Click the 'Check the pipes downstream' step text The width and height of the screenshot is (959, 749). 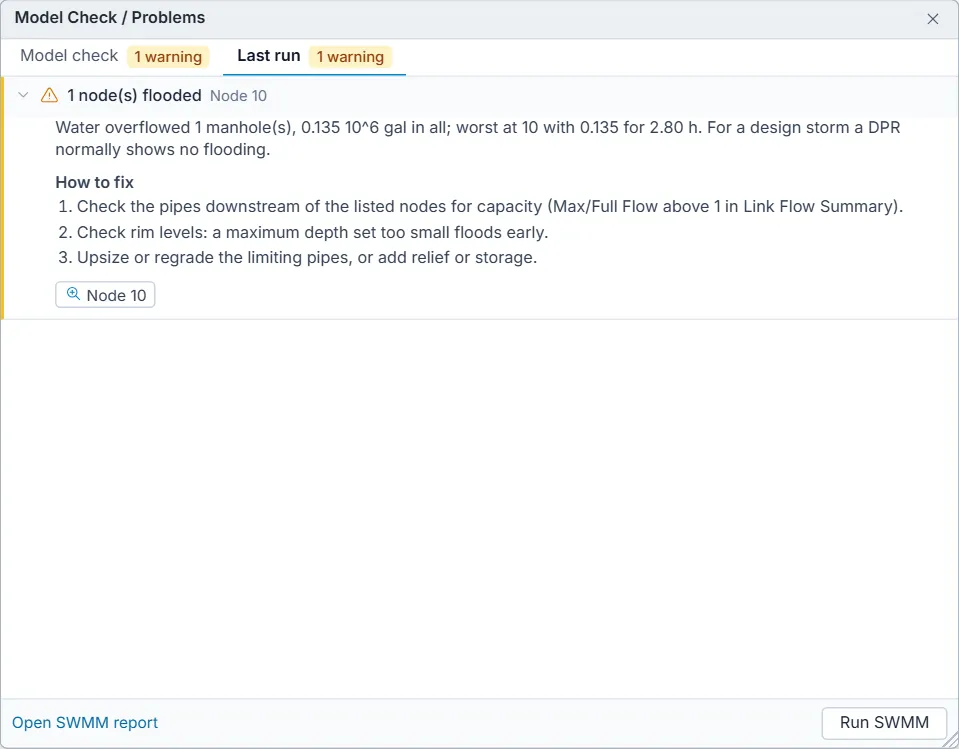[x=490, y=207]
